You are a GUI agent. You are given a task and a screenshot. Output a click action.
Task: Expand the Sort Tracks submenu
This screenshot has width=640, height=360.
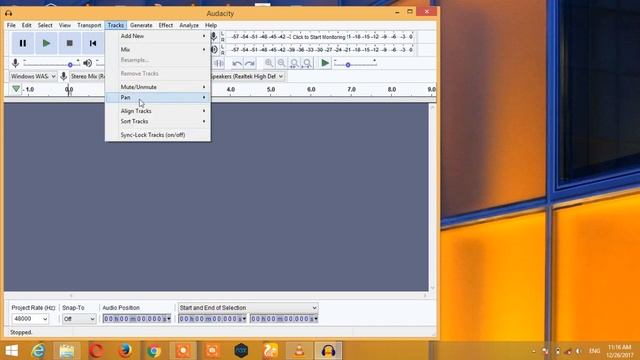(158, 121)
